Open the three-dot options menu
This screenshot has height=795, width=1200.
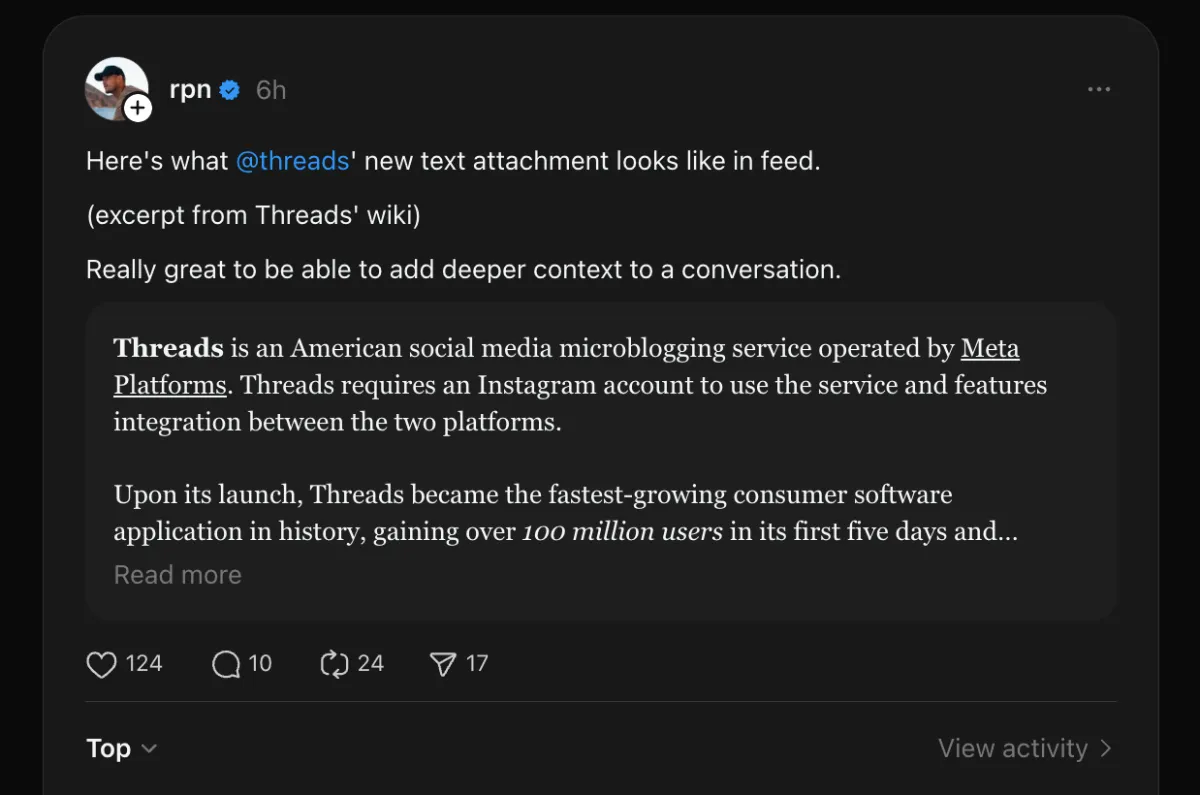1098,89
